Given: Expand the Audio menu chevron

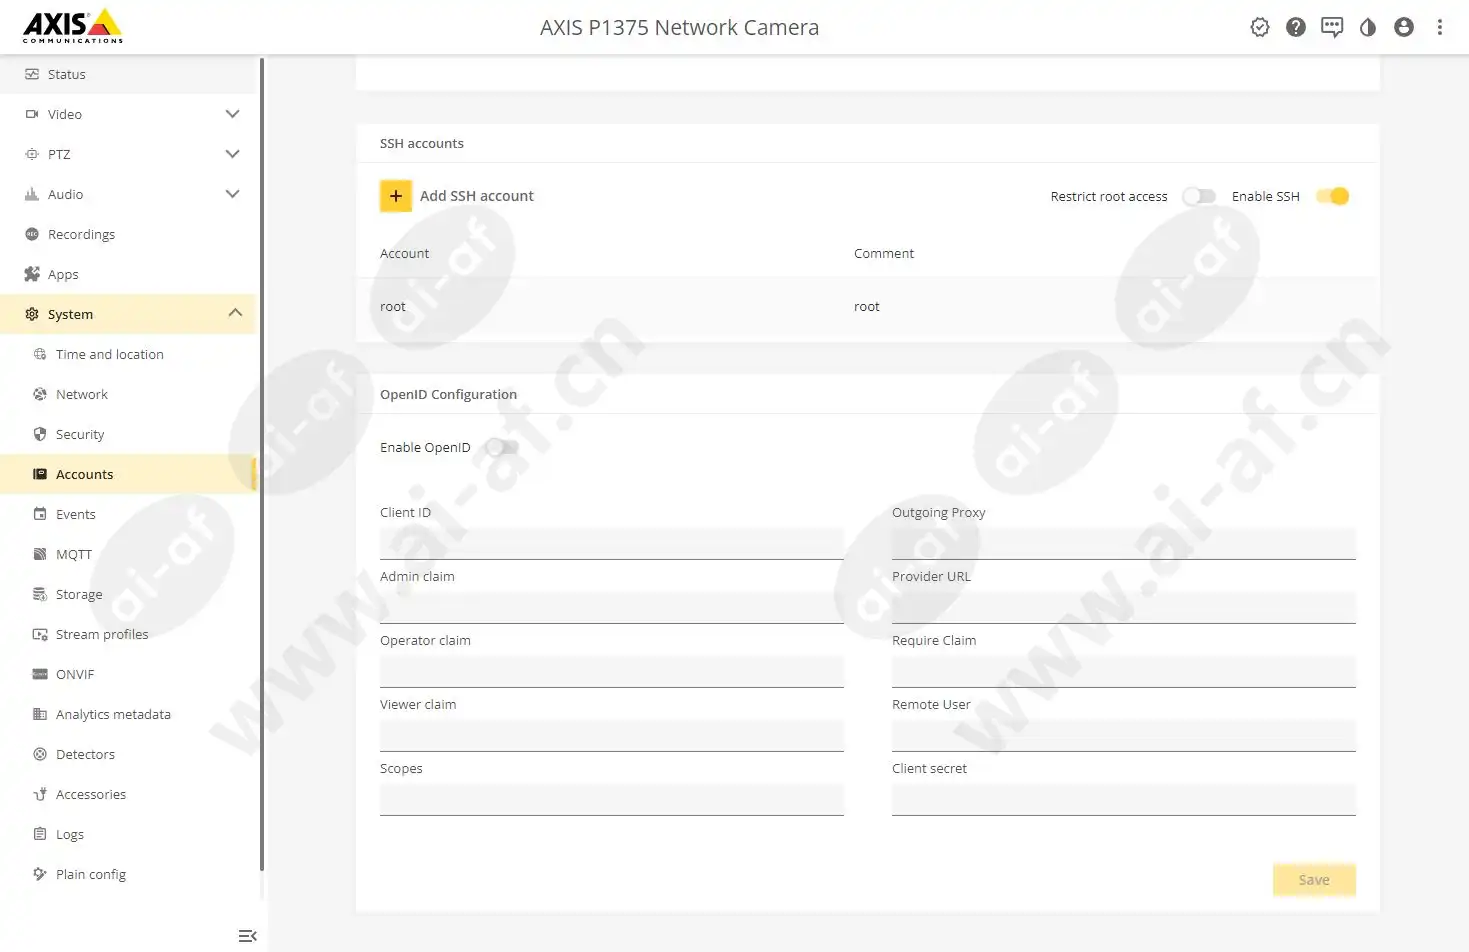Looking at the screenshot, I should coord(233,194).
